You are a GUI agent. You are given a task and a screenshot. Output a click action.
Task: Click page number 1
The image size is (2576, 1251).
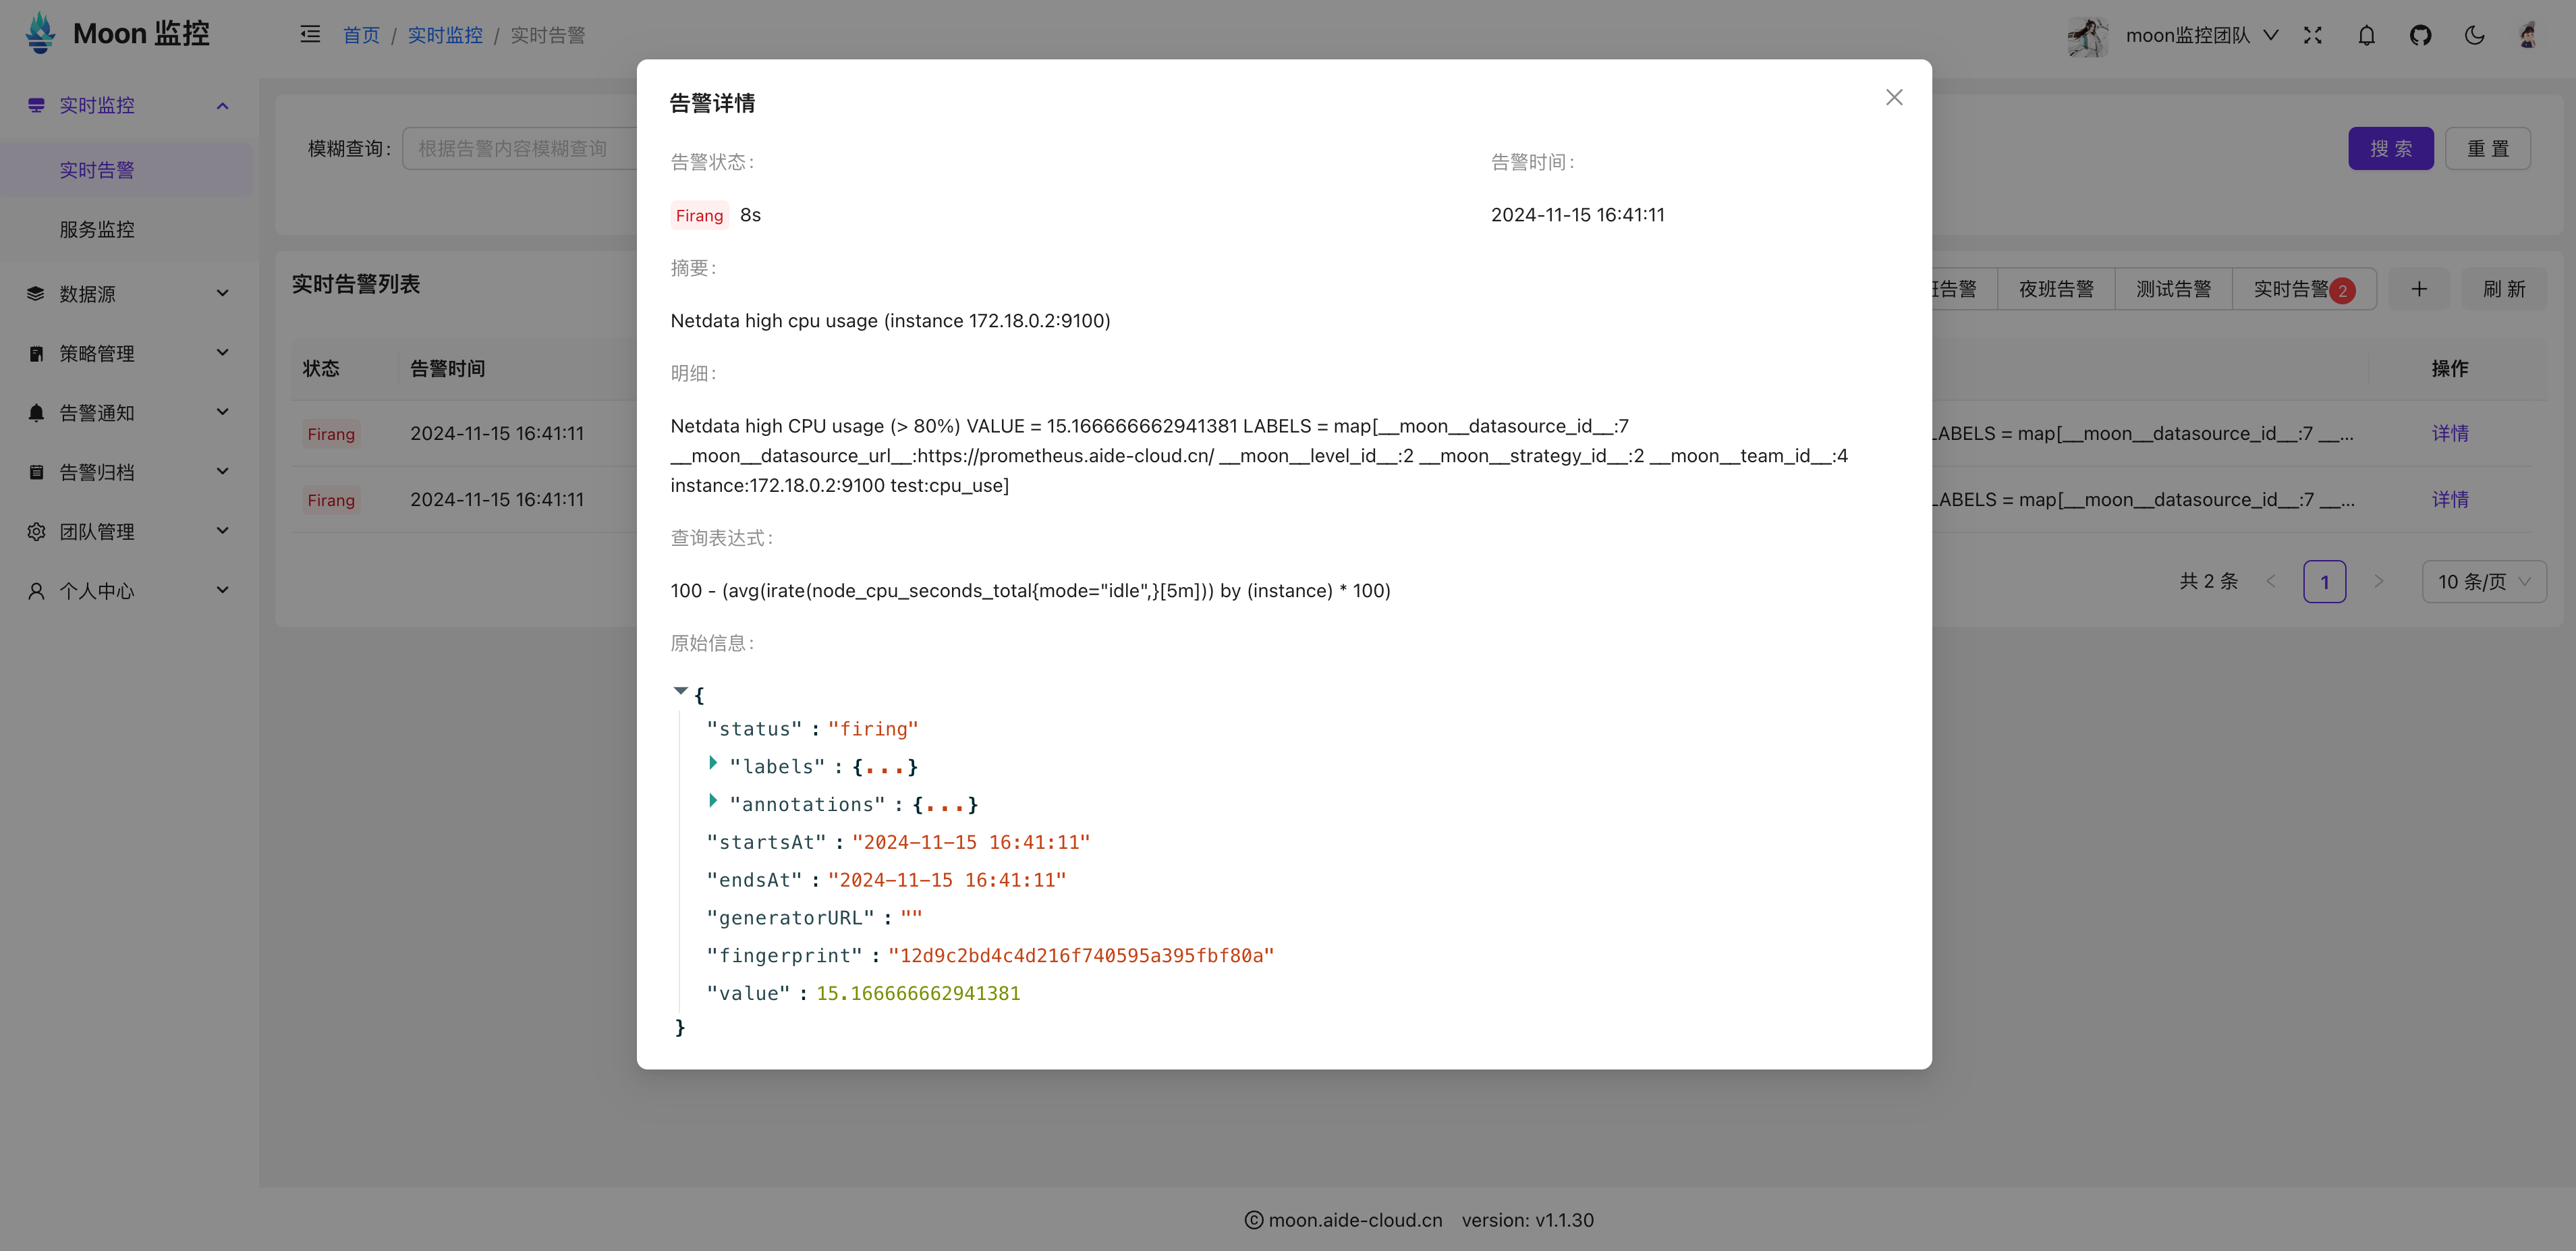[2324, 582]
